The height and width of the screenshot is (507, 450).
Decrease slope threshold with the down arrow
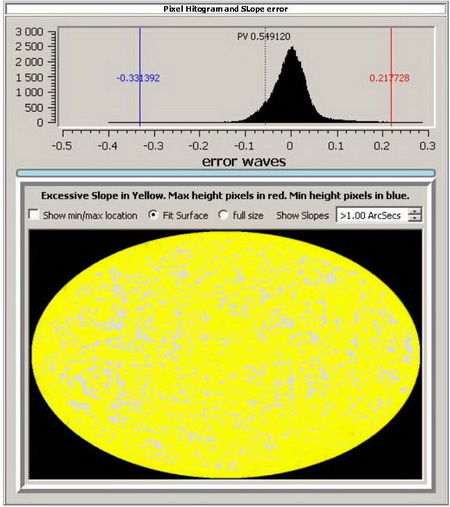point(415,218)
